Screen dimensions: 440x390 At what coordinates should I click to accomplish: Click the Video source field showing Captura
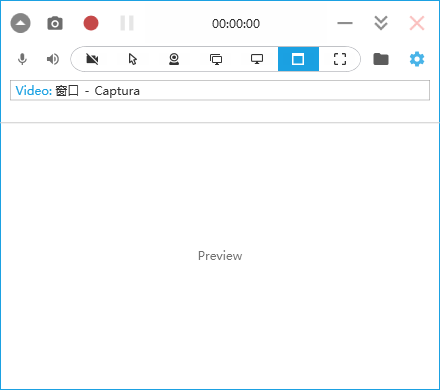(220, 90)
